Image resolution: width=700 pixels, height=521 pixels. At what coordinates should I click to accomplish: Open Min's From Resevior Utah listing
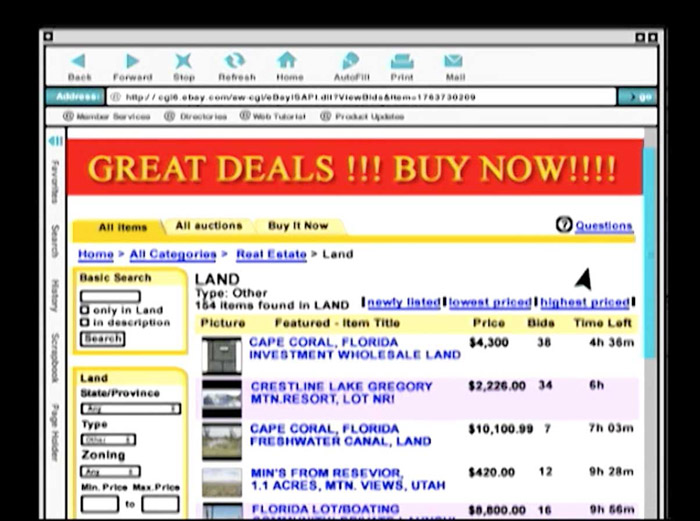point(348,479)
